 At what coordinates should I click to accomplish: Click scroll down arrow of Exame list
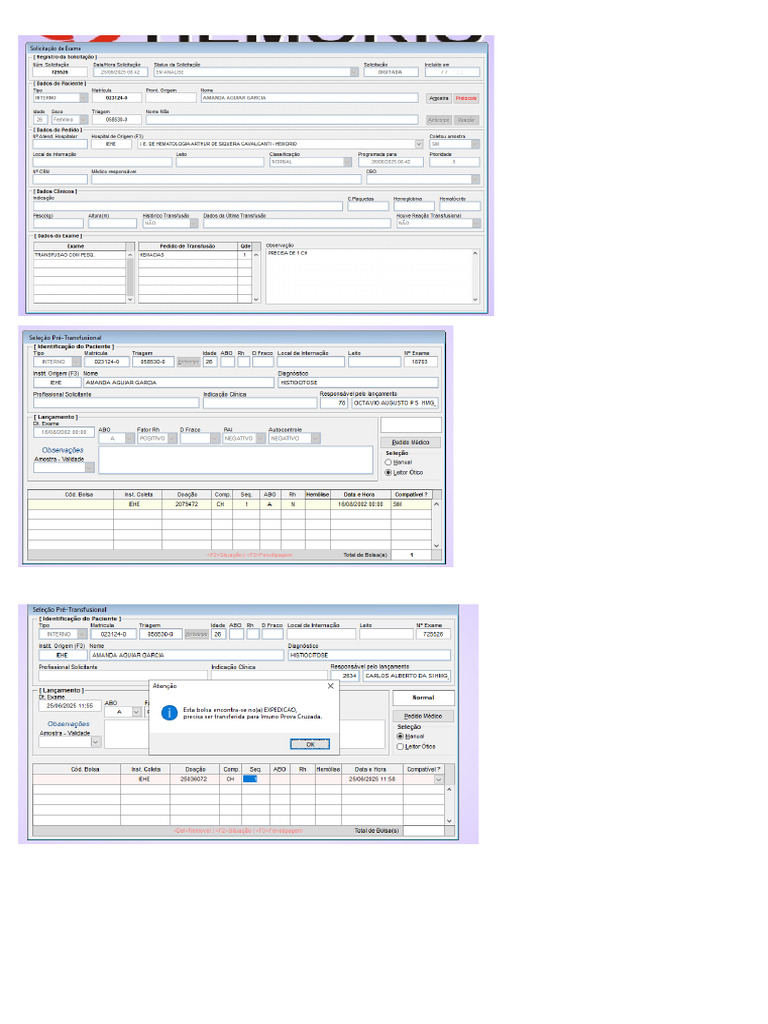130,299
